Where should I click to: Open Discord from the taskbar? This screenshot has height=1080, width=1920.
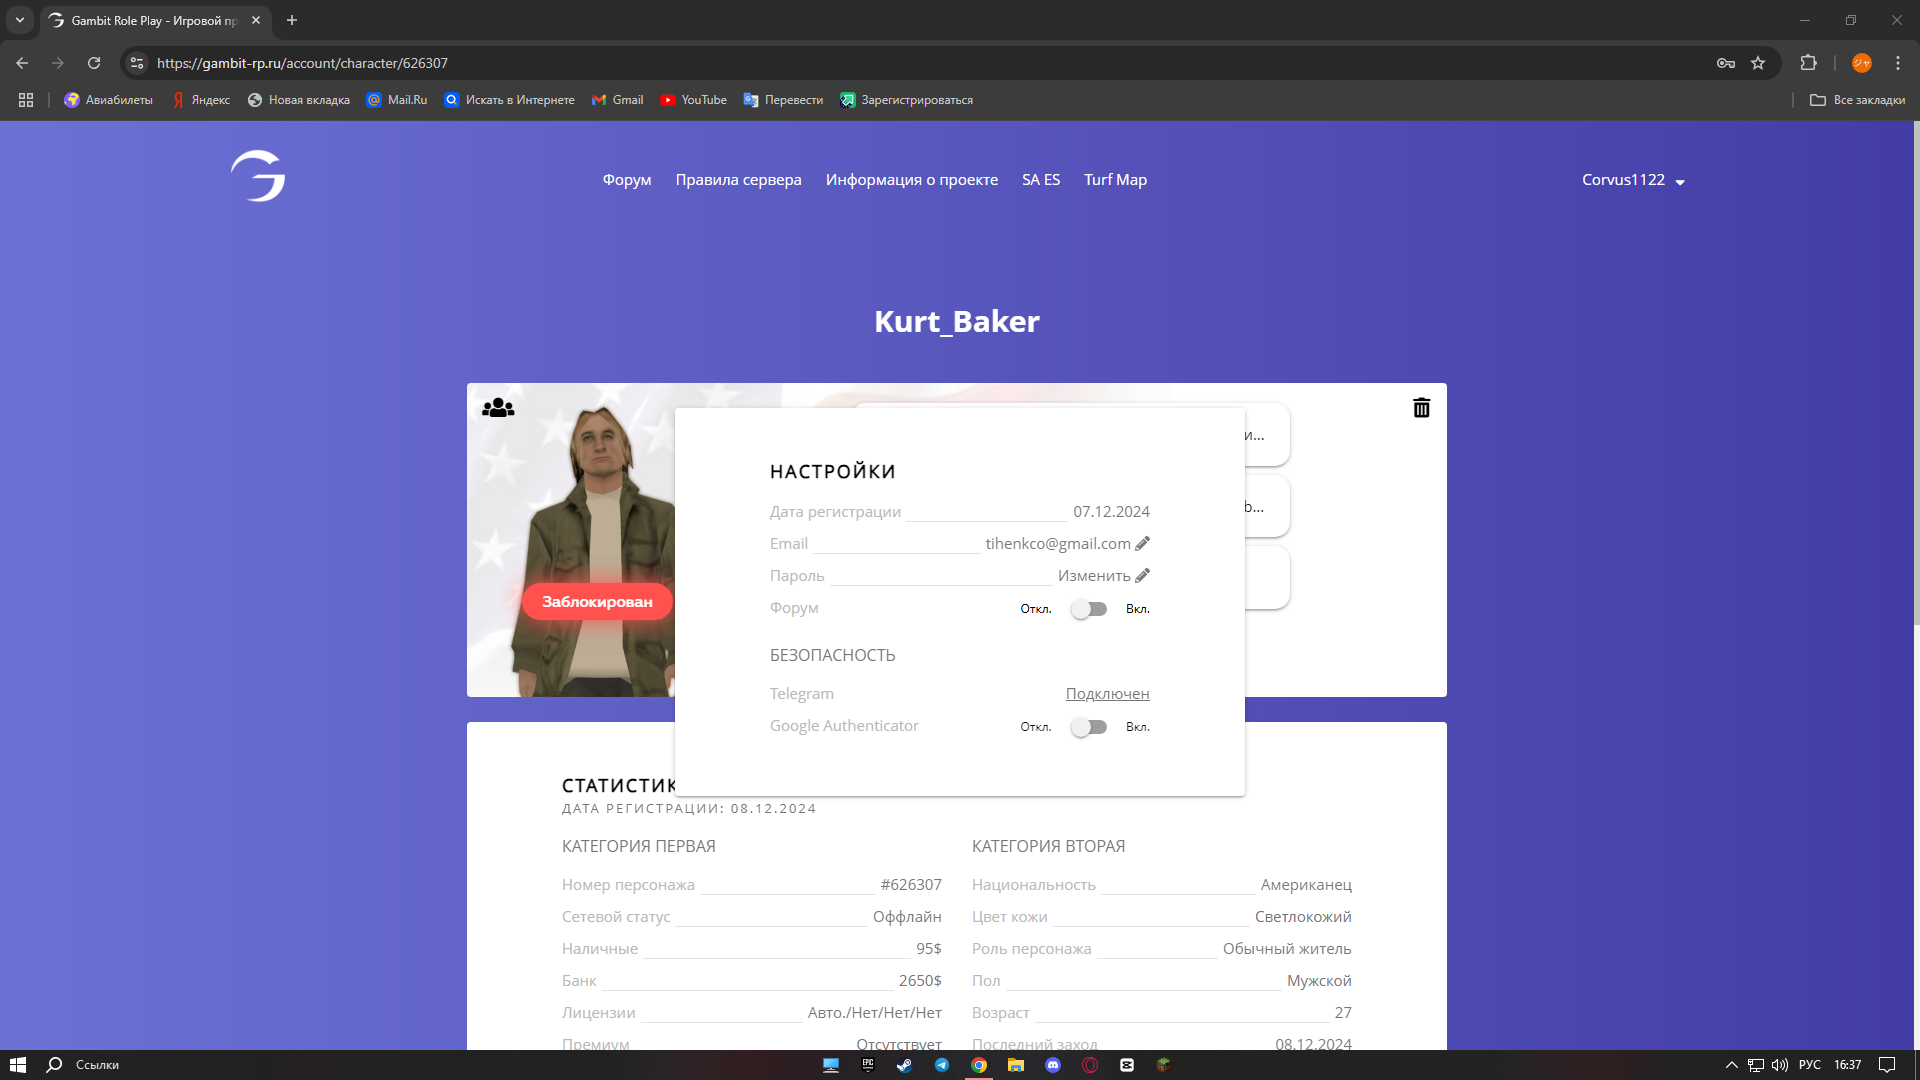click(1053, 1065)
